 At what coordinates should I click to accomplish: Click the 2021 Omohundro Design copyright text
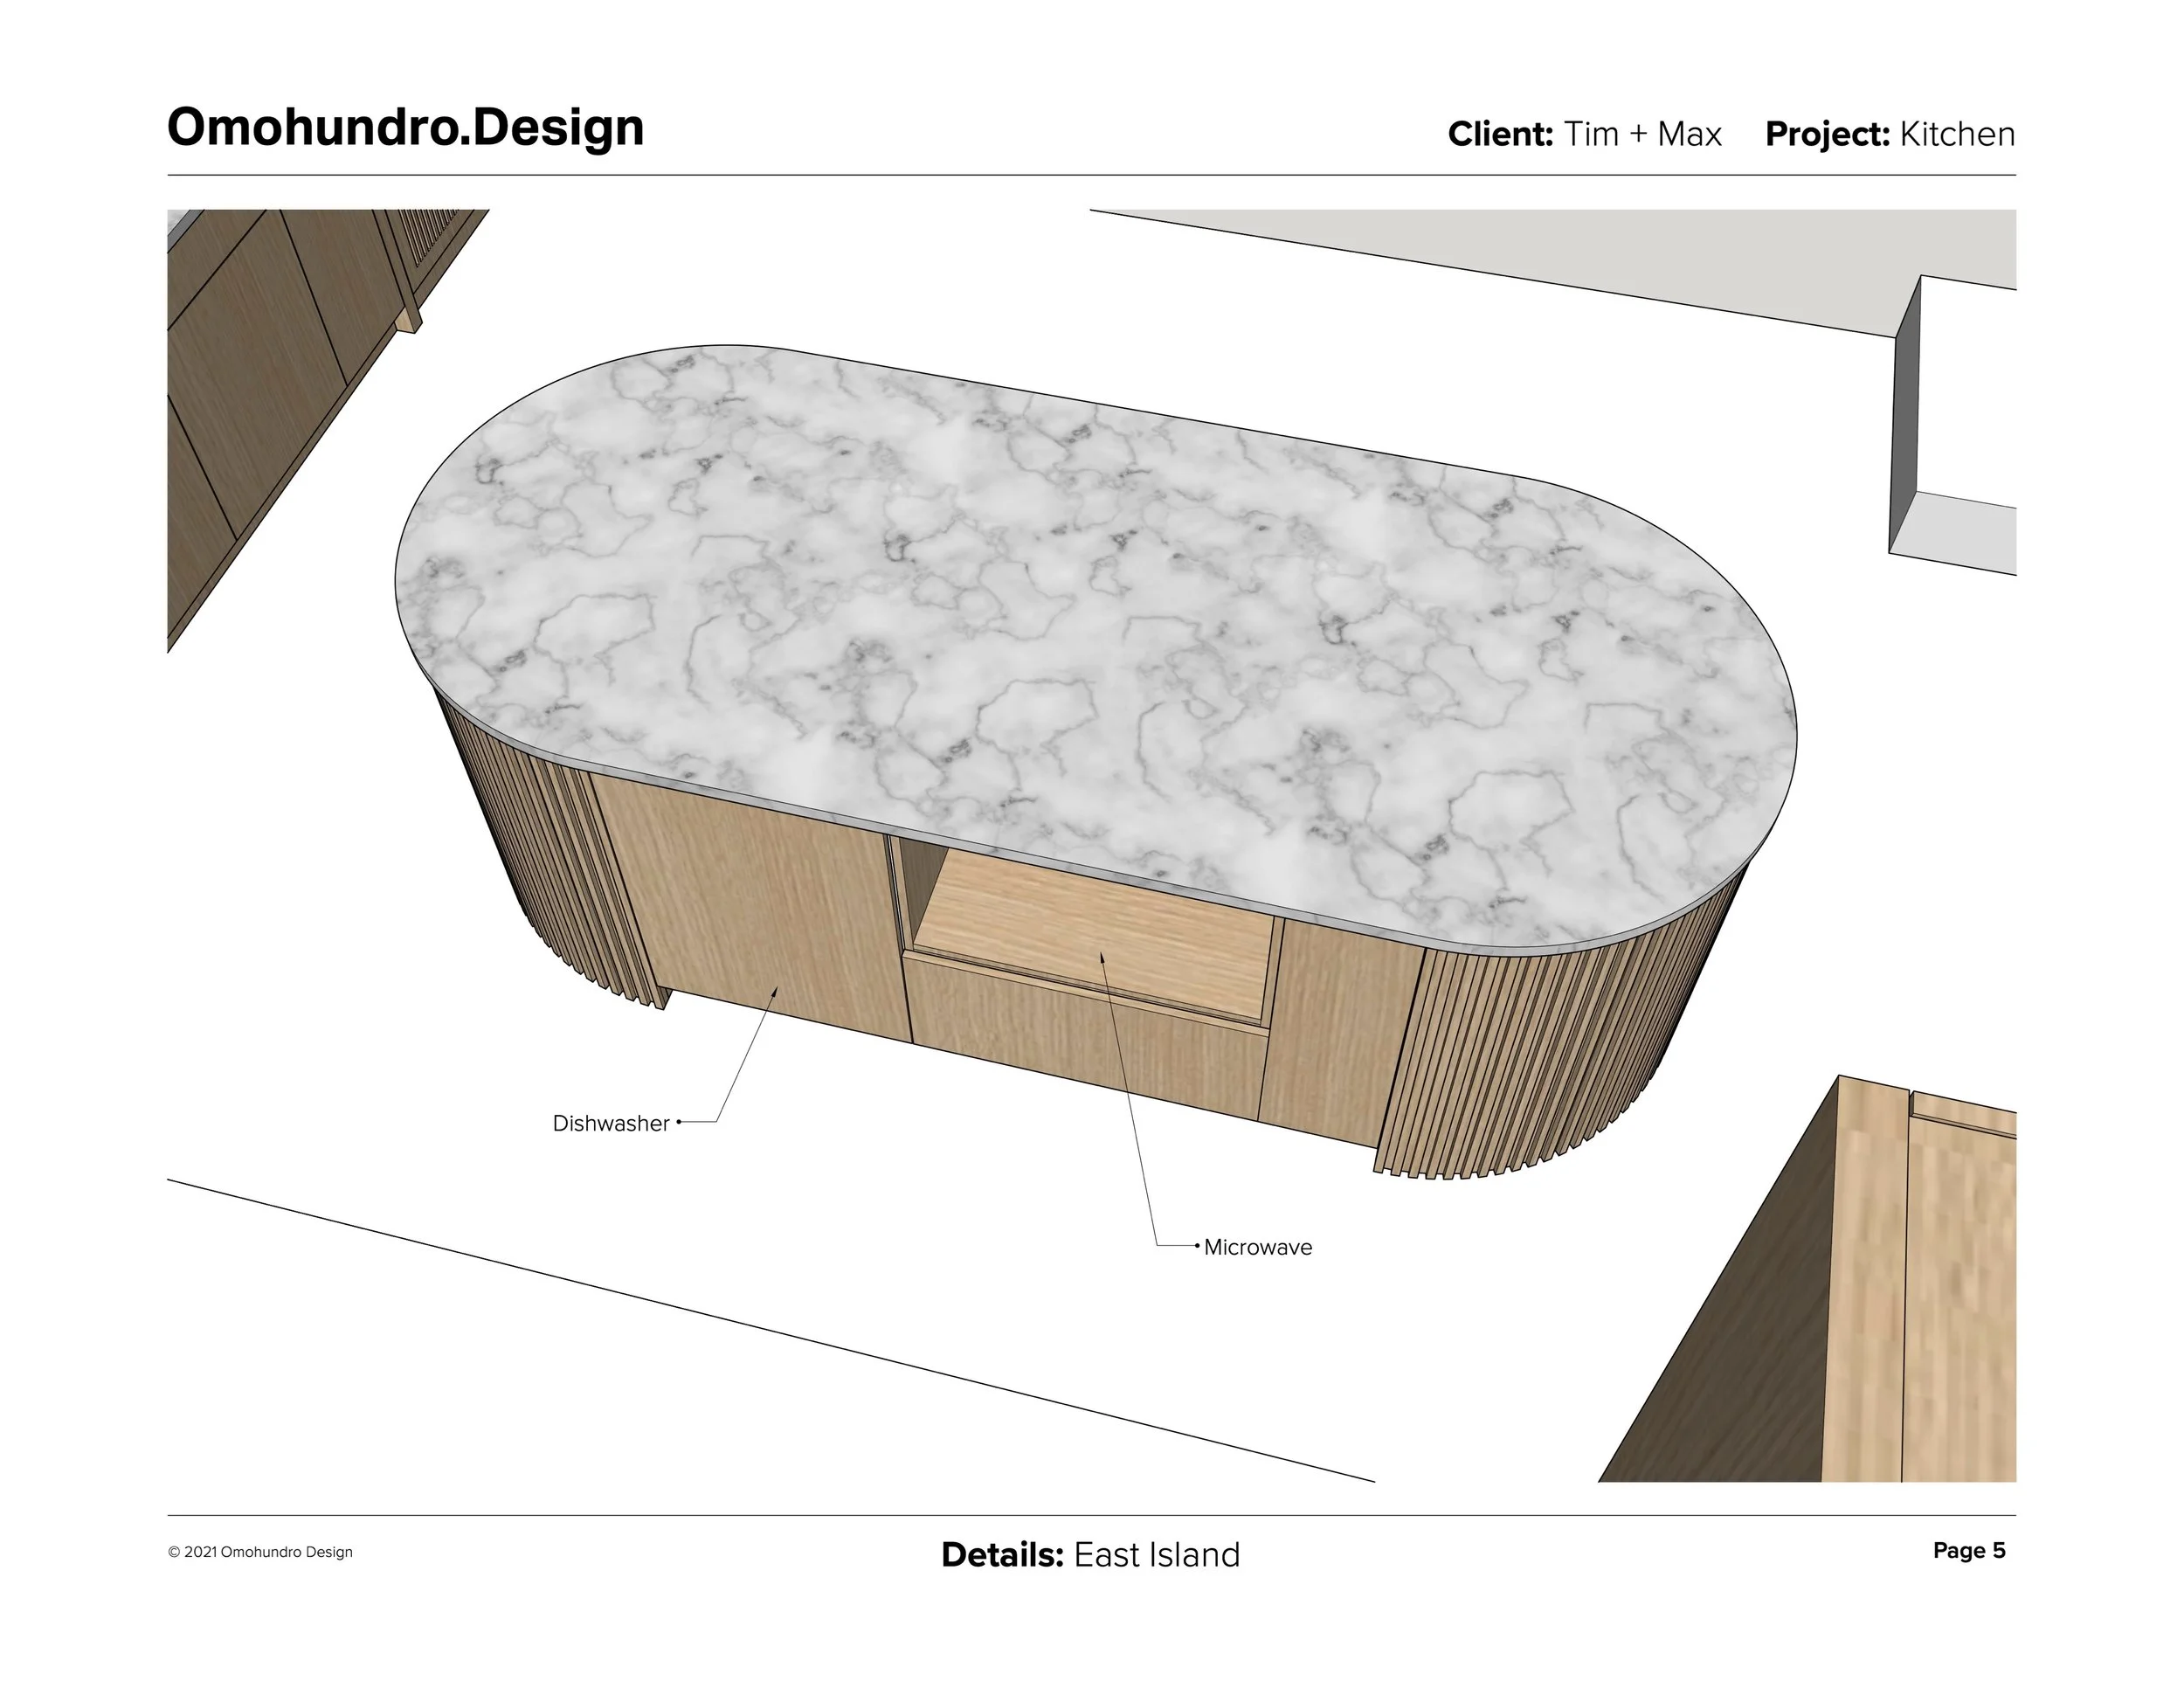260,1552
